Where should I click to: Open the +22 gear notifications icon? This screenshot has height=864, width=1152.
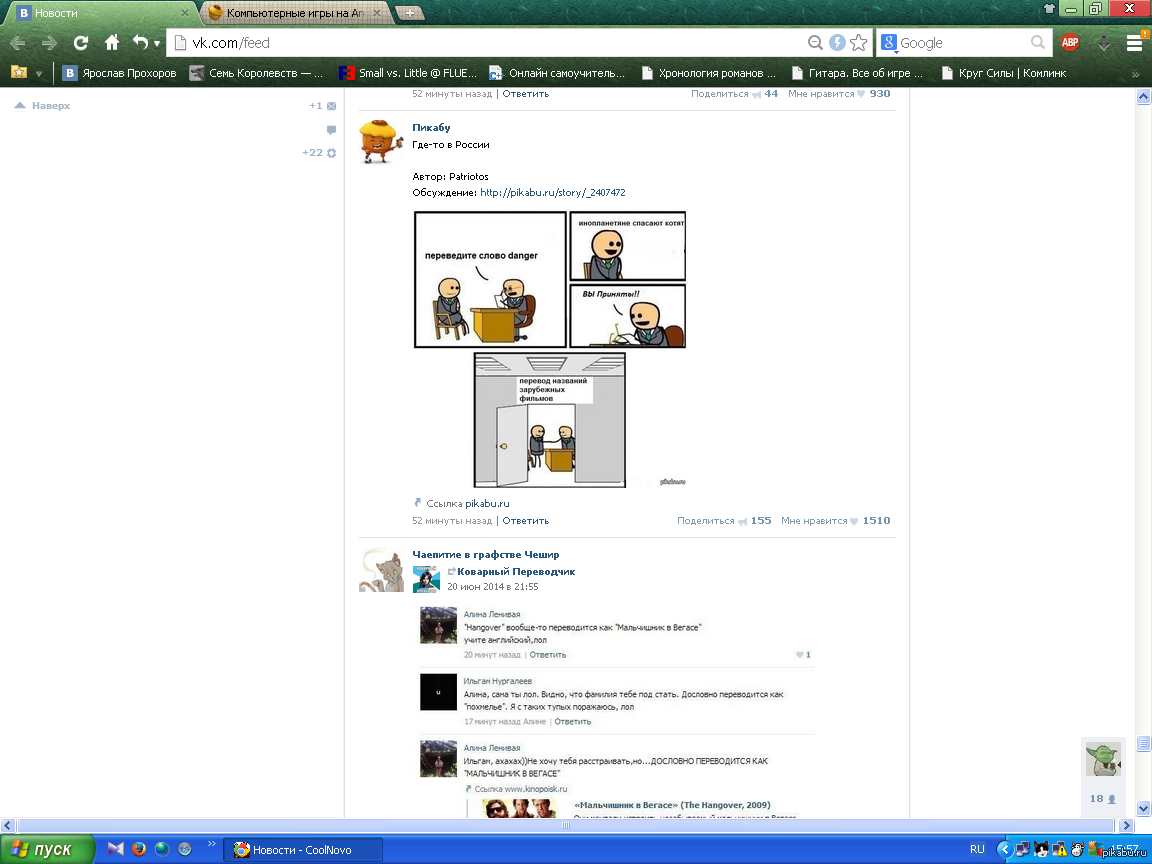tap(331, 153)
